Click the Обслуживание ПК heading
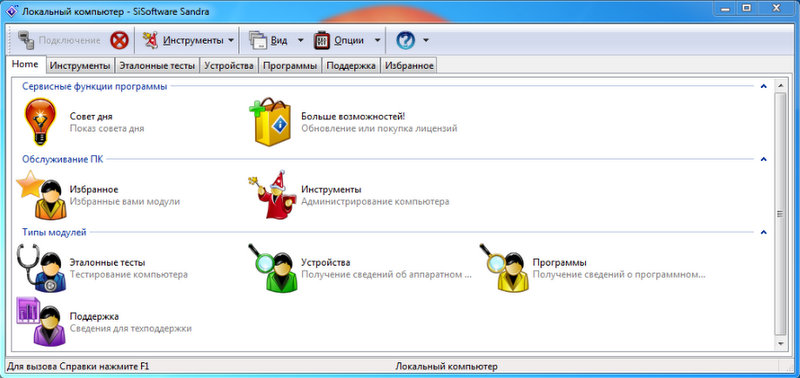The height and width of the screenshot is (378, 800). coord(62,159)
